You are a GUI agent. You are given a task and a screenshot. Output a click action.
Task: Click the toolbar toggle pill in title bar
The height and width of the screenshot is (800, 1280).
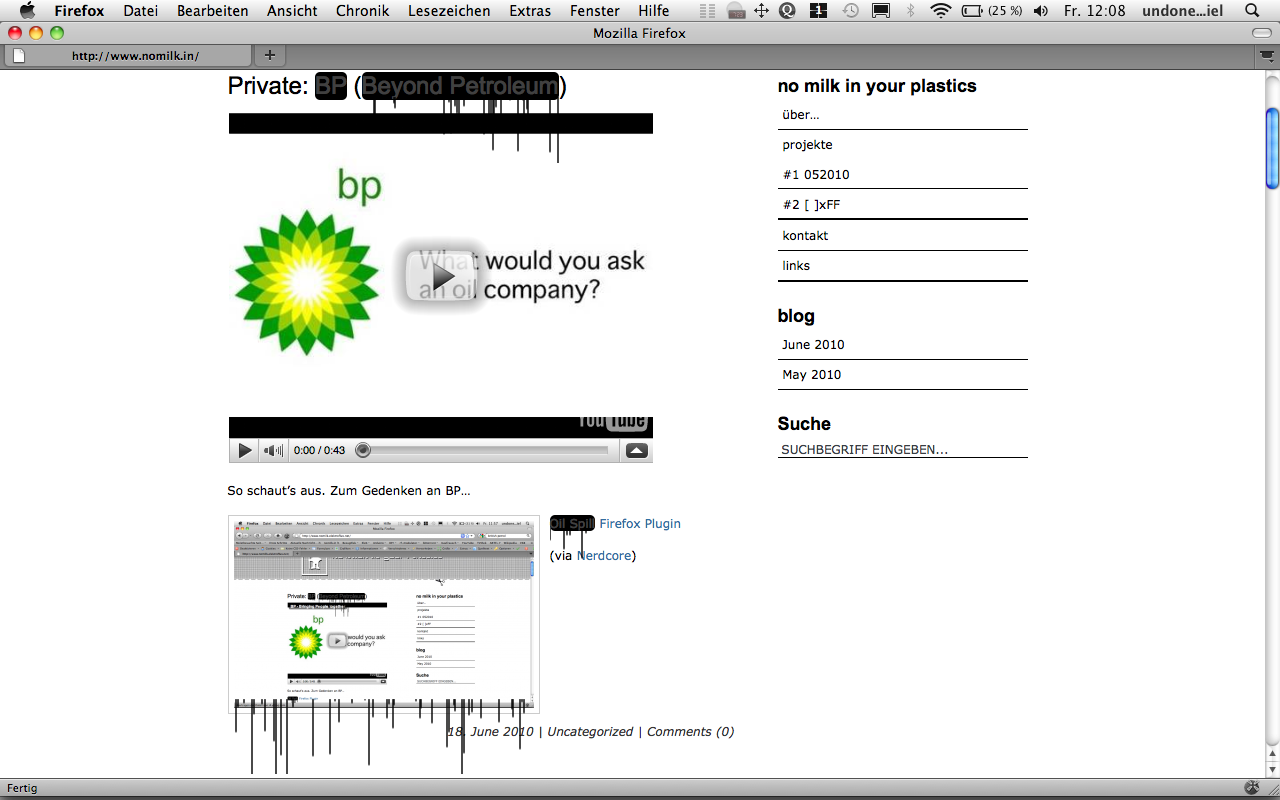[1262, 33]
